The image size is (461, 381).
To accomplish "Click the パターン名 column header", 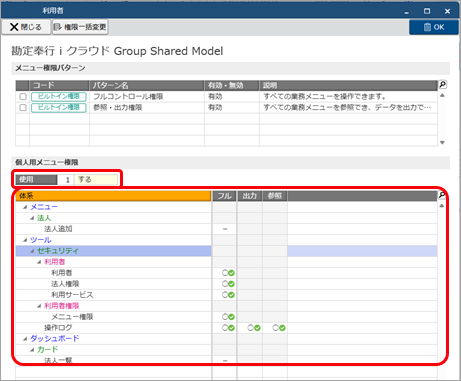I will coord(147,85).
